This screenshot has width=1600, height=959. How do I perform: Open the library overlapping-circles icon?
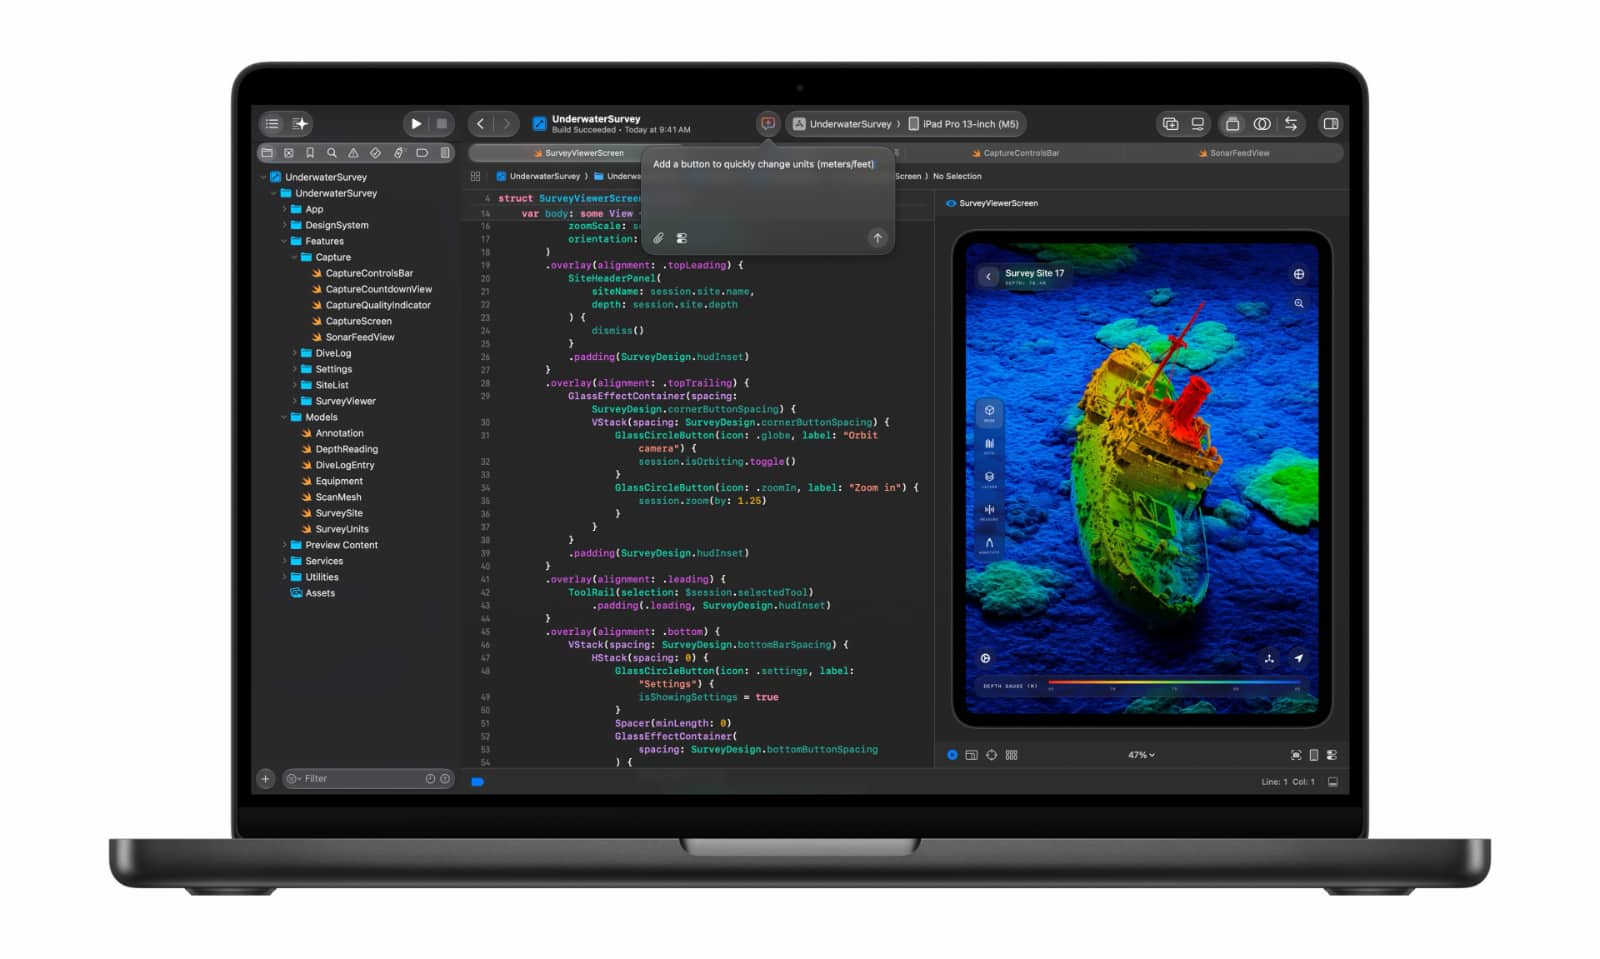(x=1262, y=124)
